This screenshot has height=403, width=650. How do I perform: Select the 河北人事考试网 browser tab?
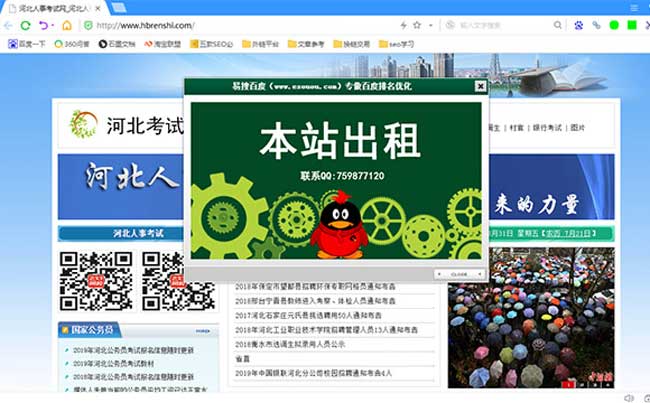tap(54, 8)
